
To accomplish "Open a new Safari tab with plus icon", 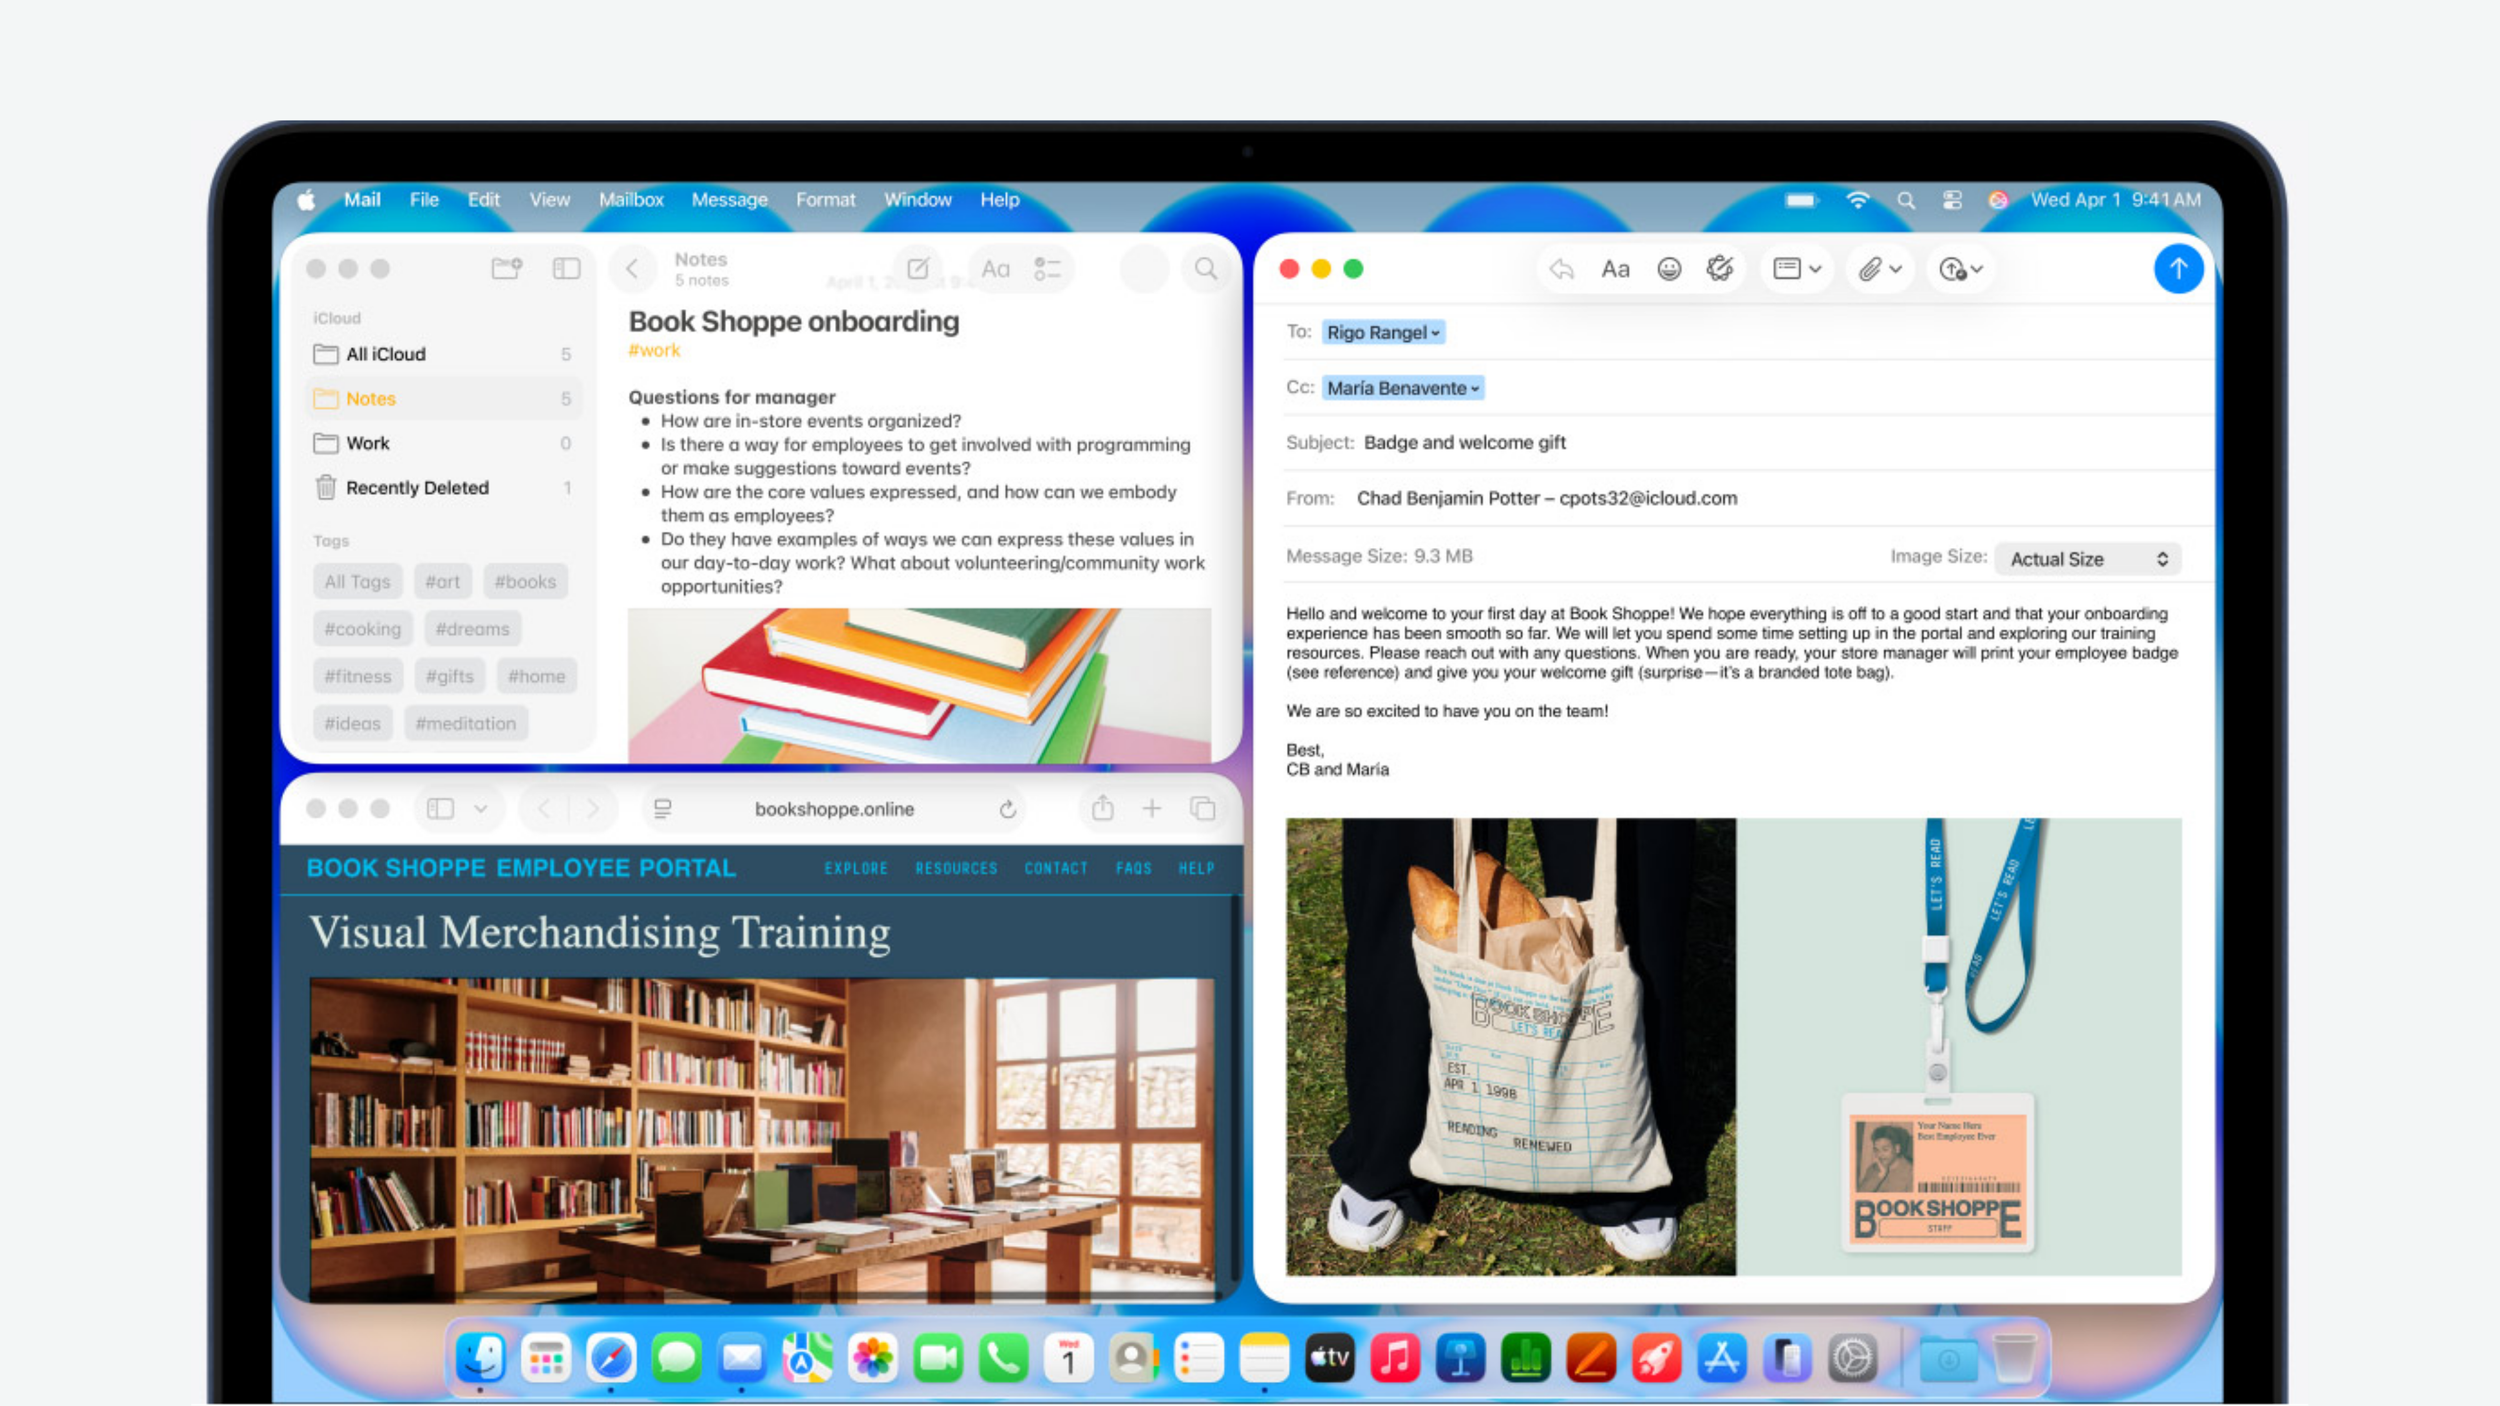I will click(x=1152, y=808).
